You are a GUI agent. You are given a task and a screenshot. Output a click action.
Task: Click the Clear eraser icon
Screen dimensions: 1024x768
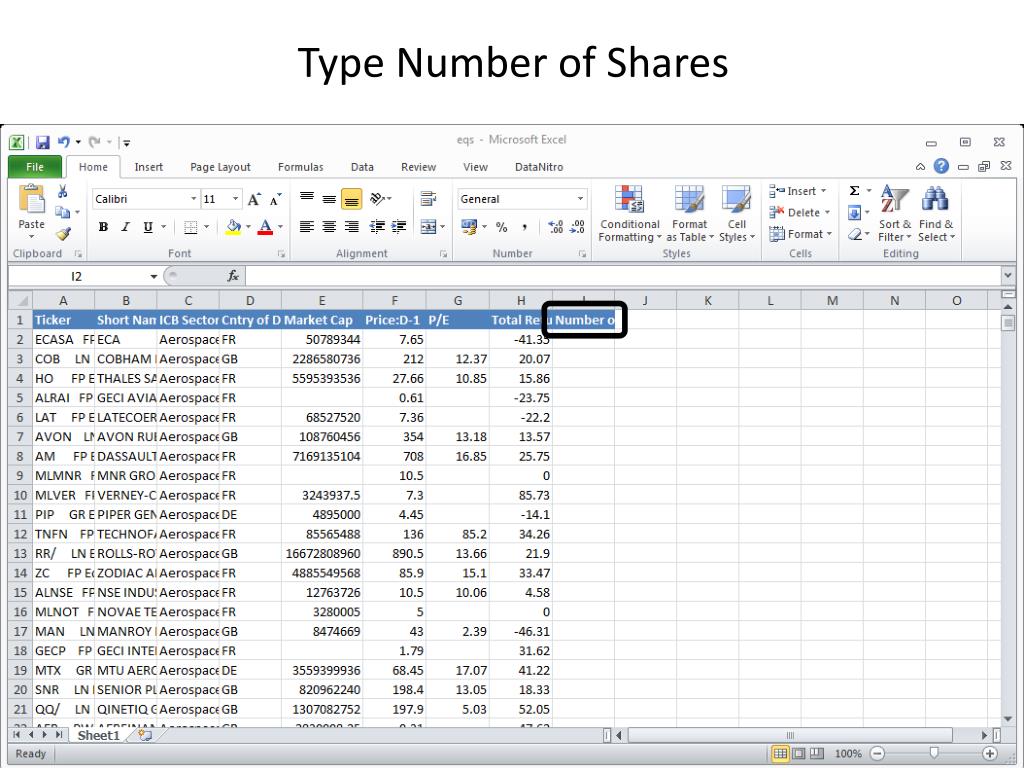[854, 234]
